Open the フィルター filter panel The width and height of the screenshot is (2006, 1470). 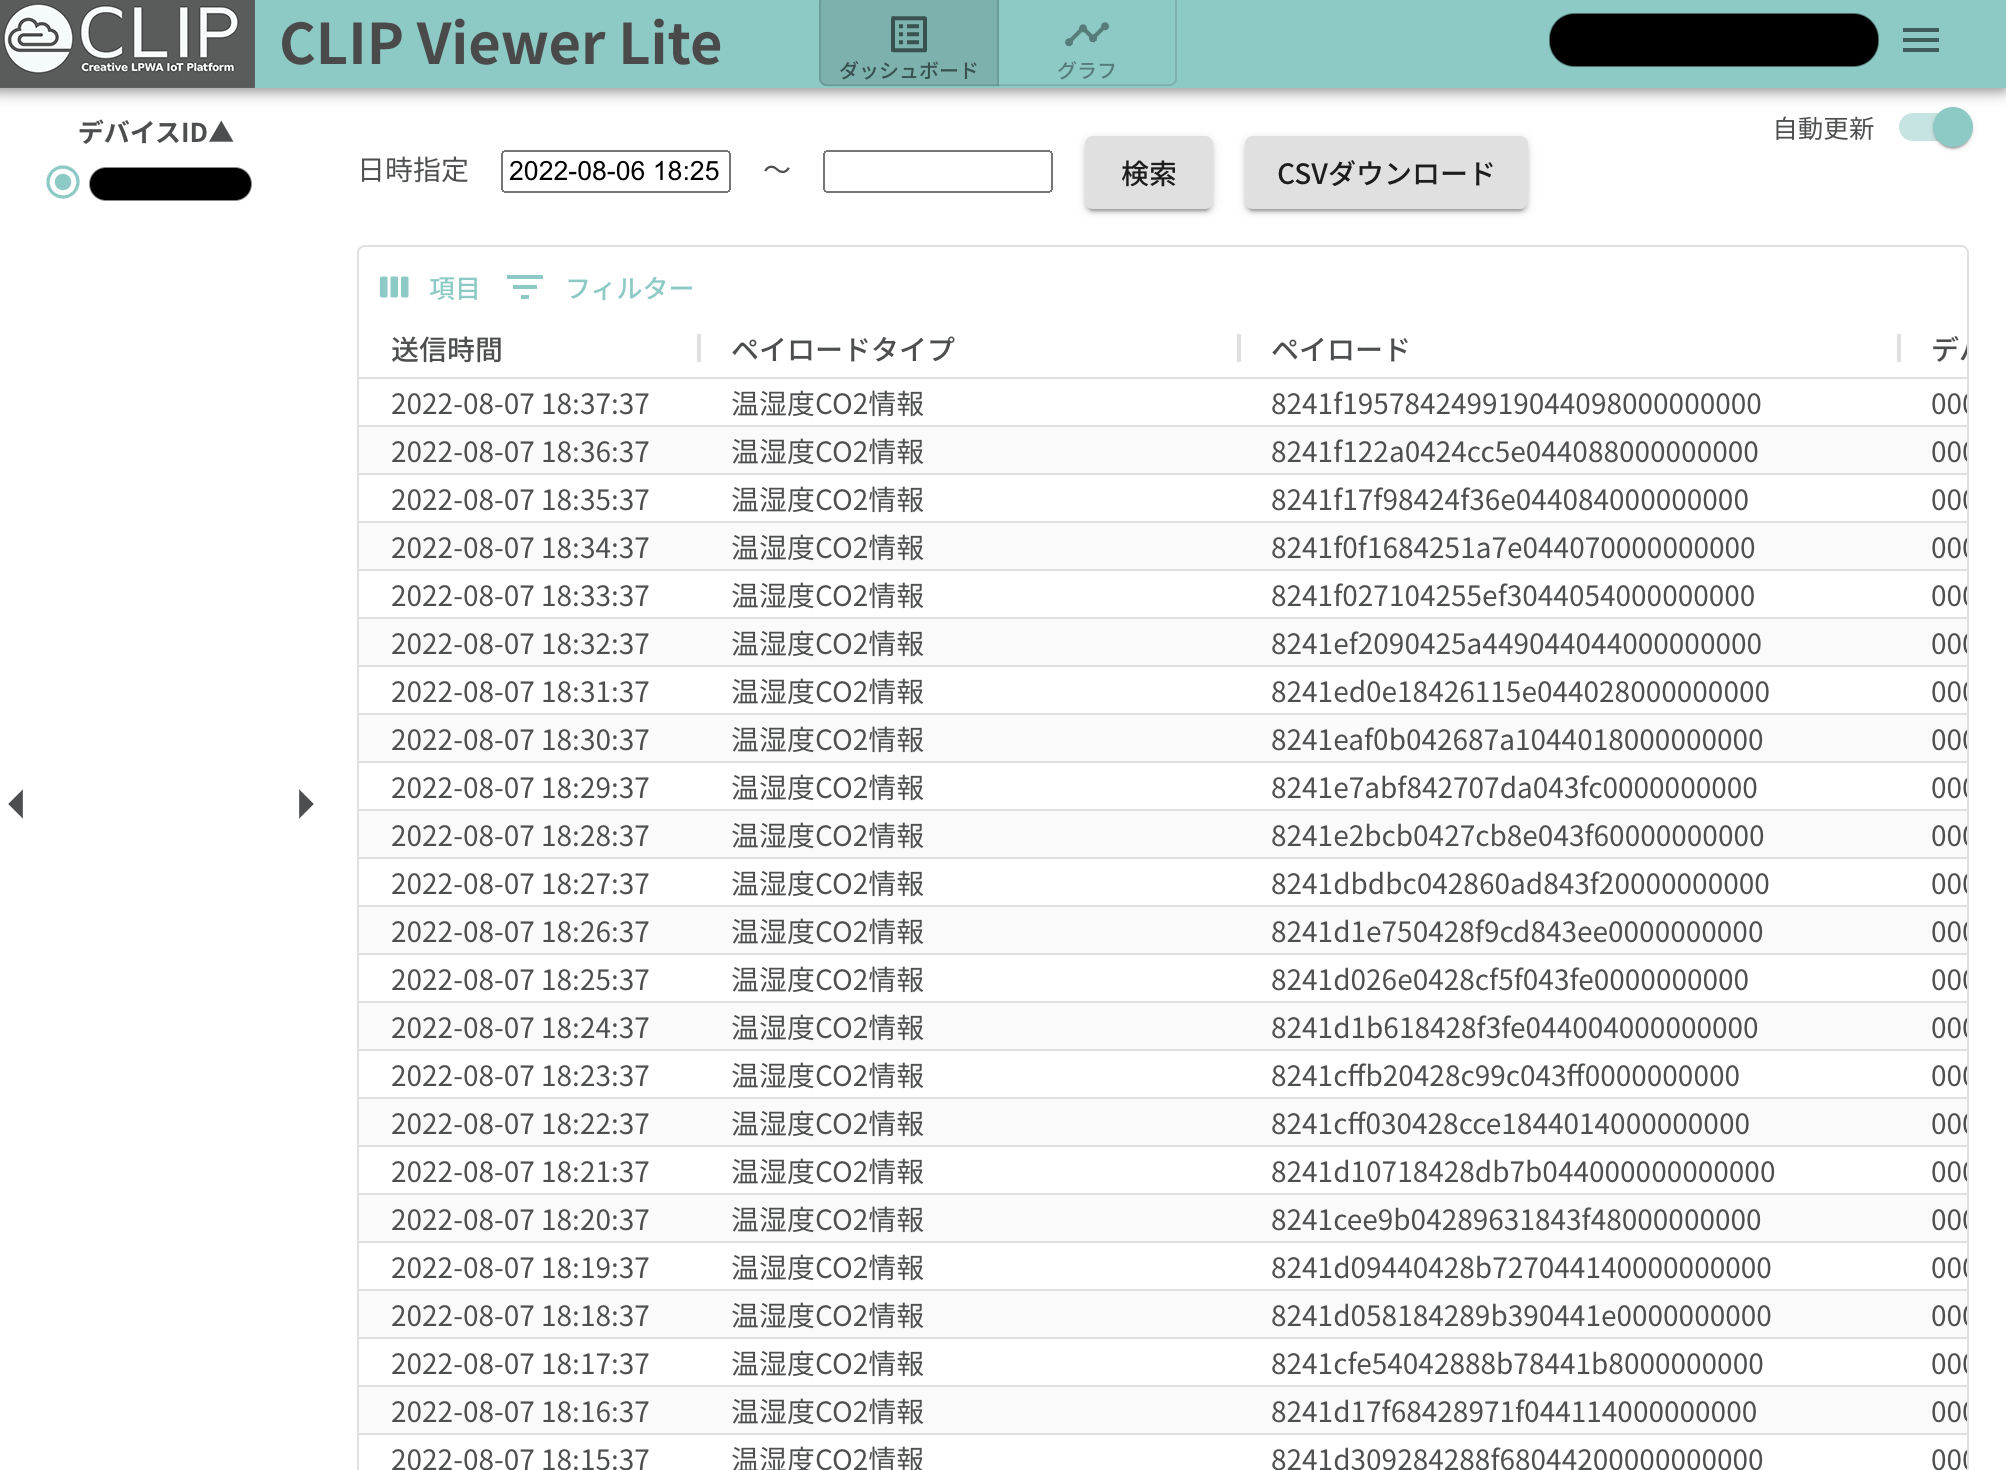tap(629, 288)
